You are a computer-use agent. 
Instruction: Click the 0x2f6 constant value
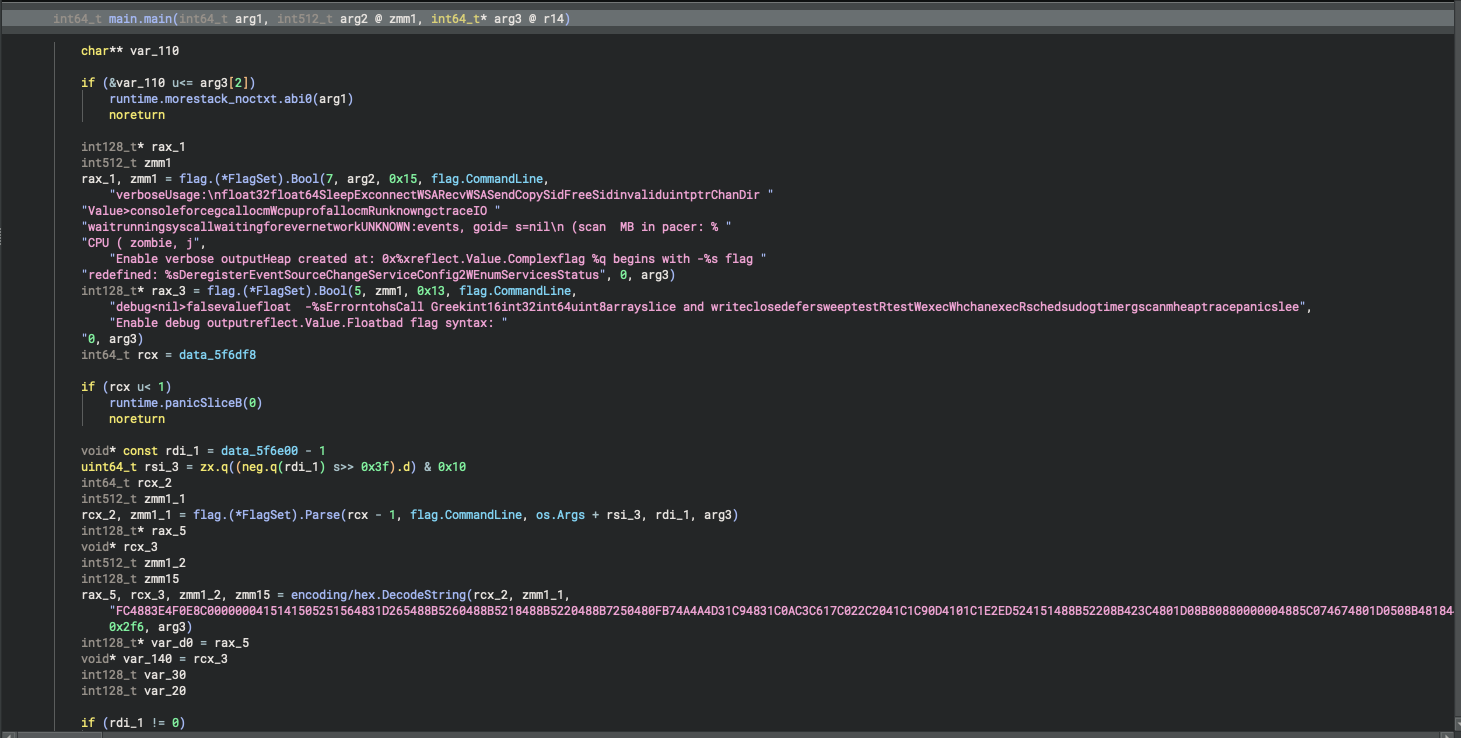point(127,627)
